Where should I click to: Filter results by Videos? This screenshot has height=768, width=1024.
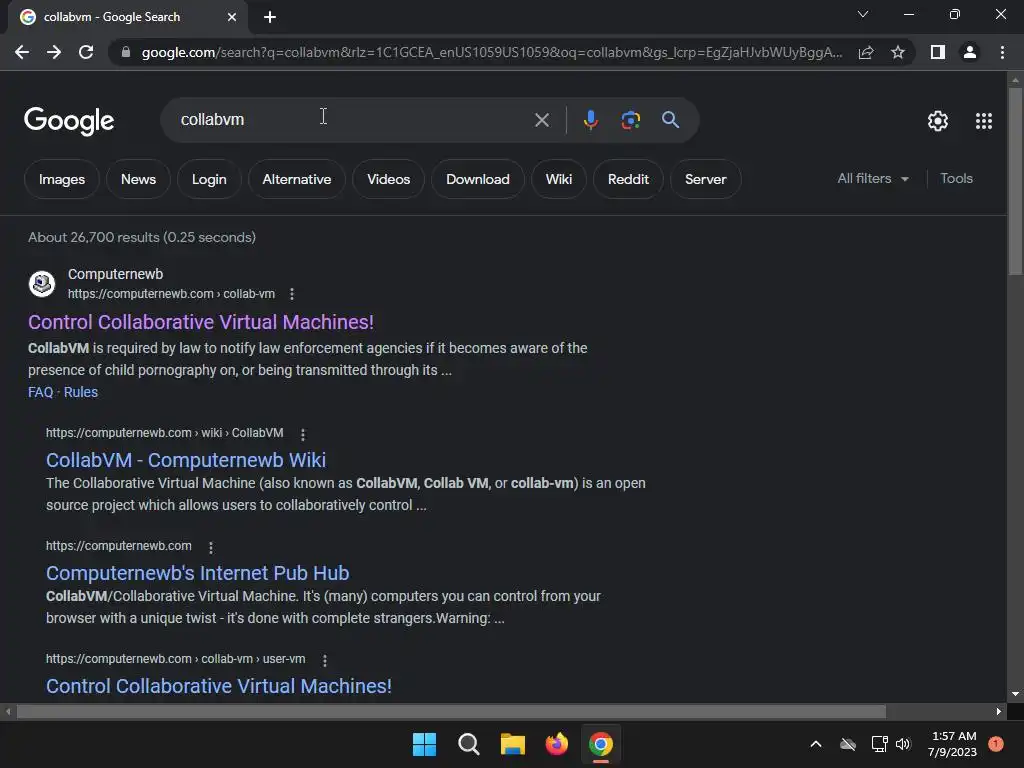click(389, 180)
